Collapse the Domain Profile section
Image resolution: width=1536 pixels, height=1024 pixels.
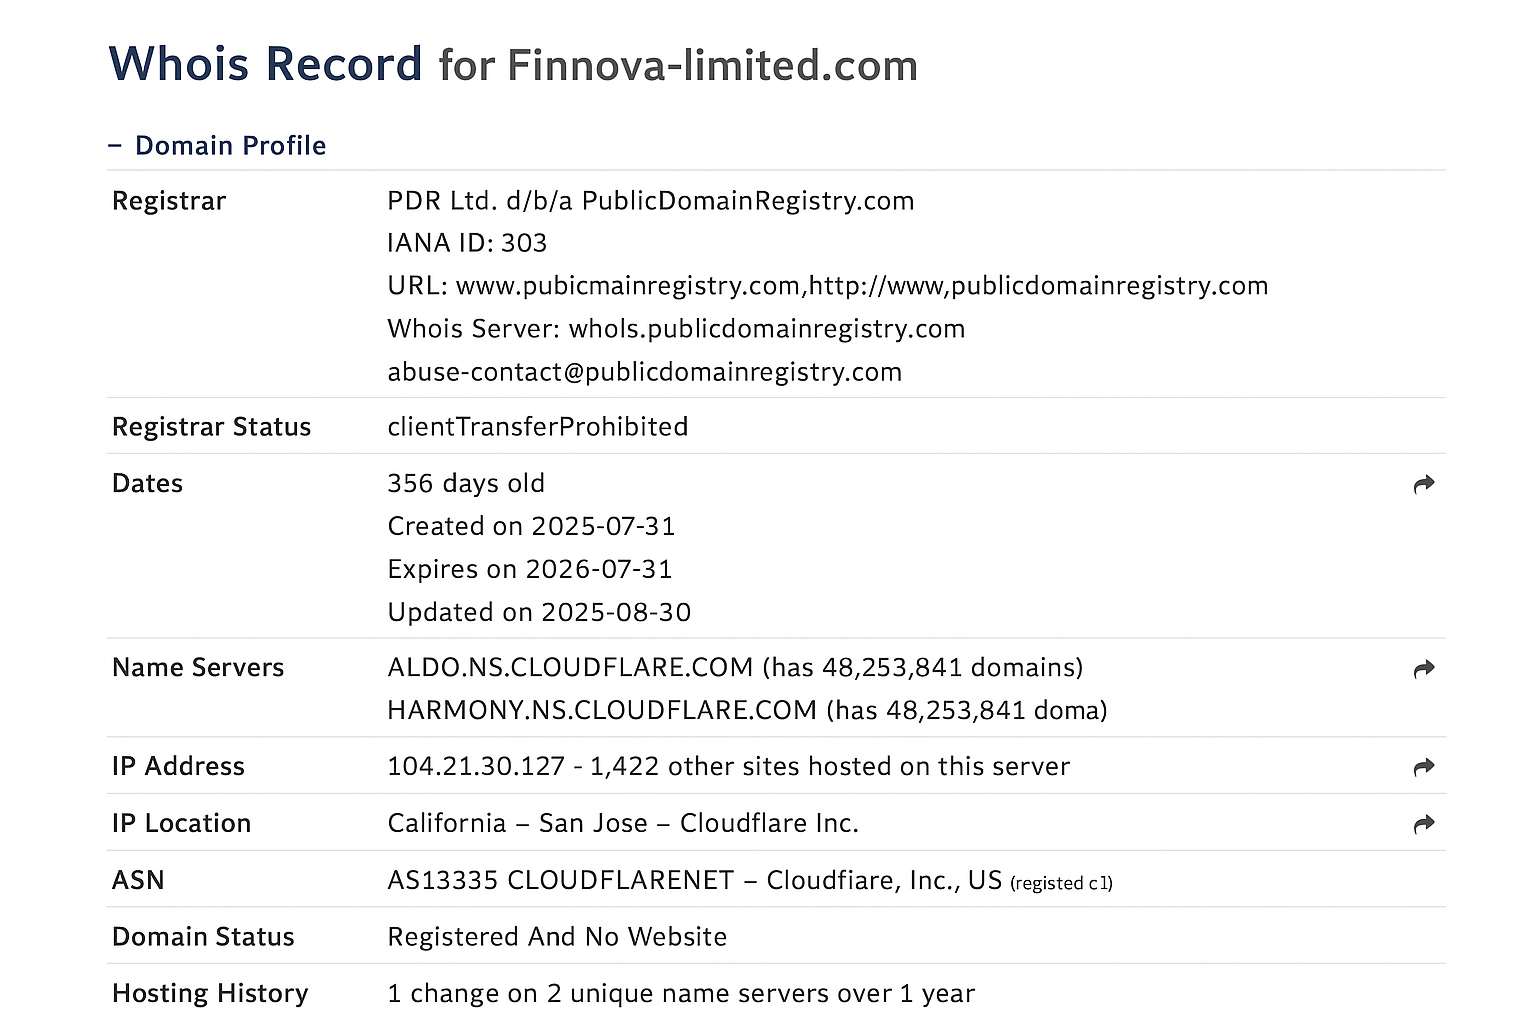pos(115,146)
